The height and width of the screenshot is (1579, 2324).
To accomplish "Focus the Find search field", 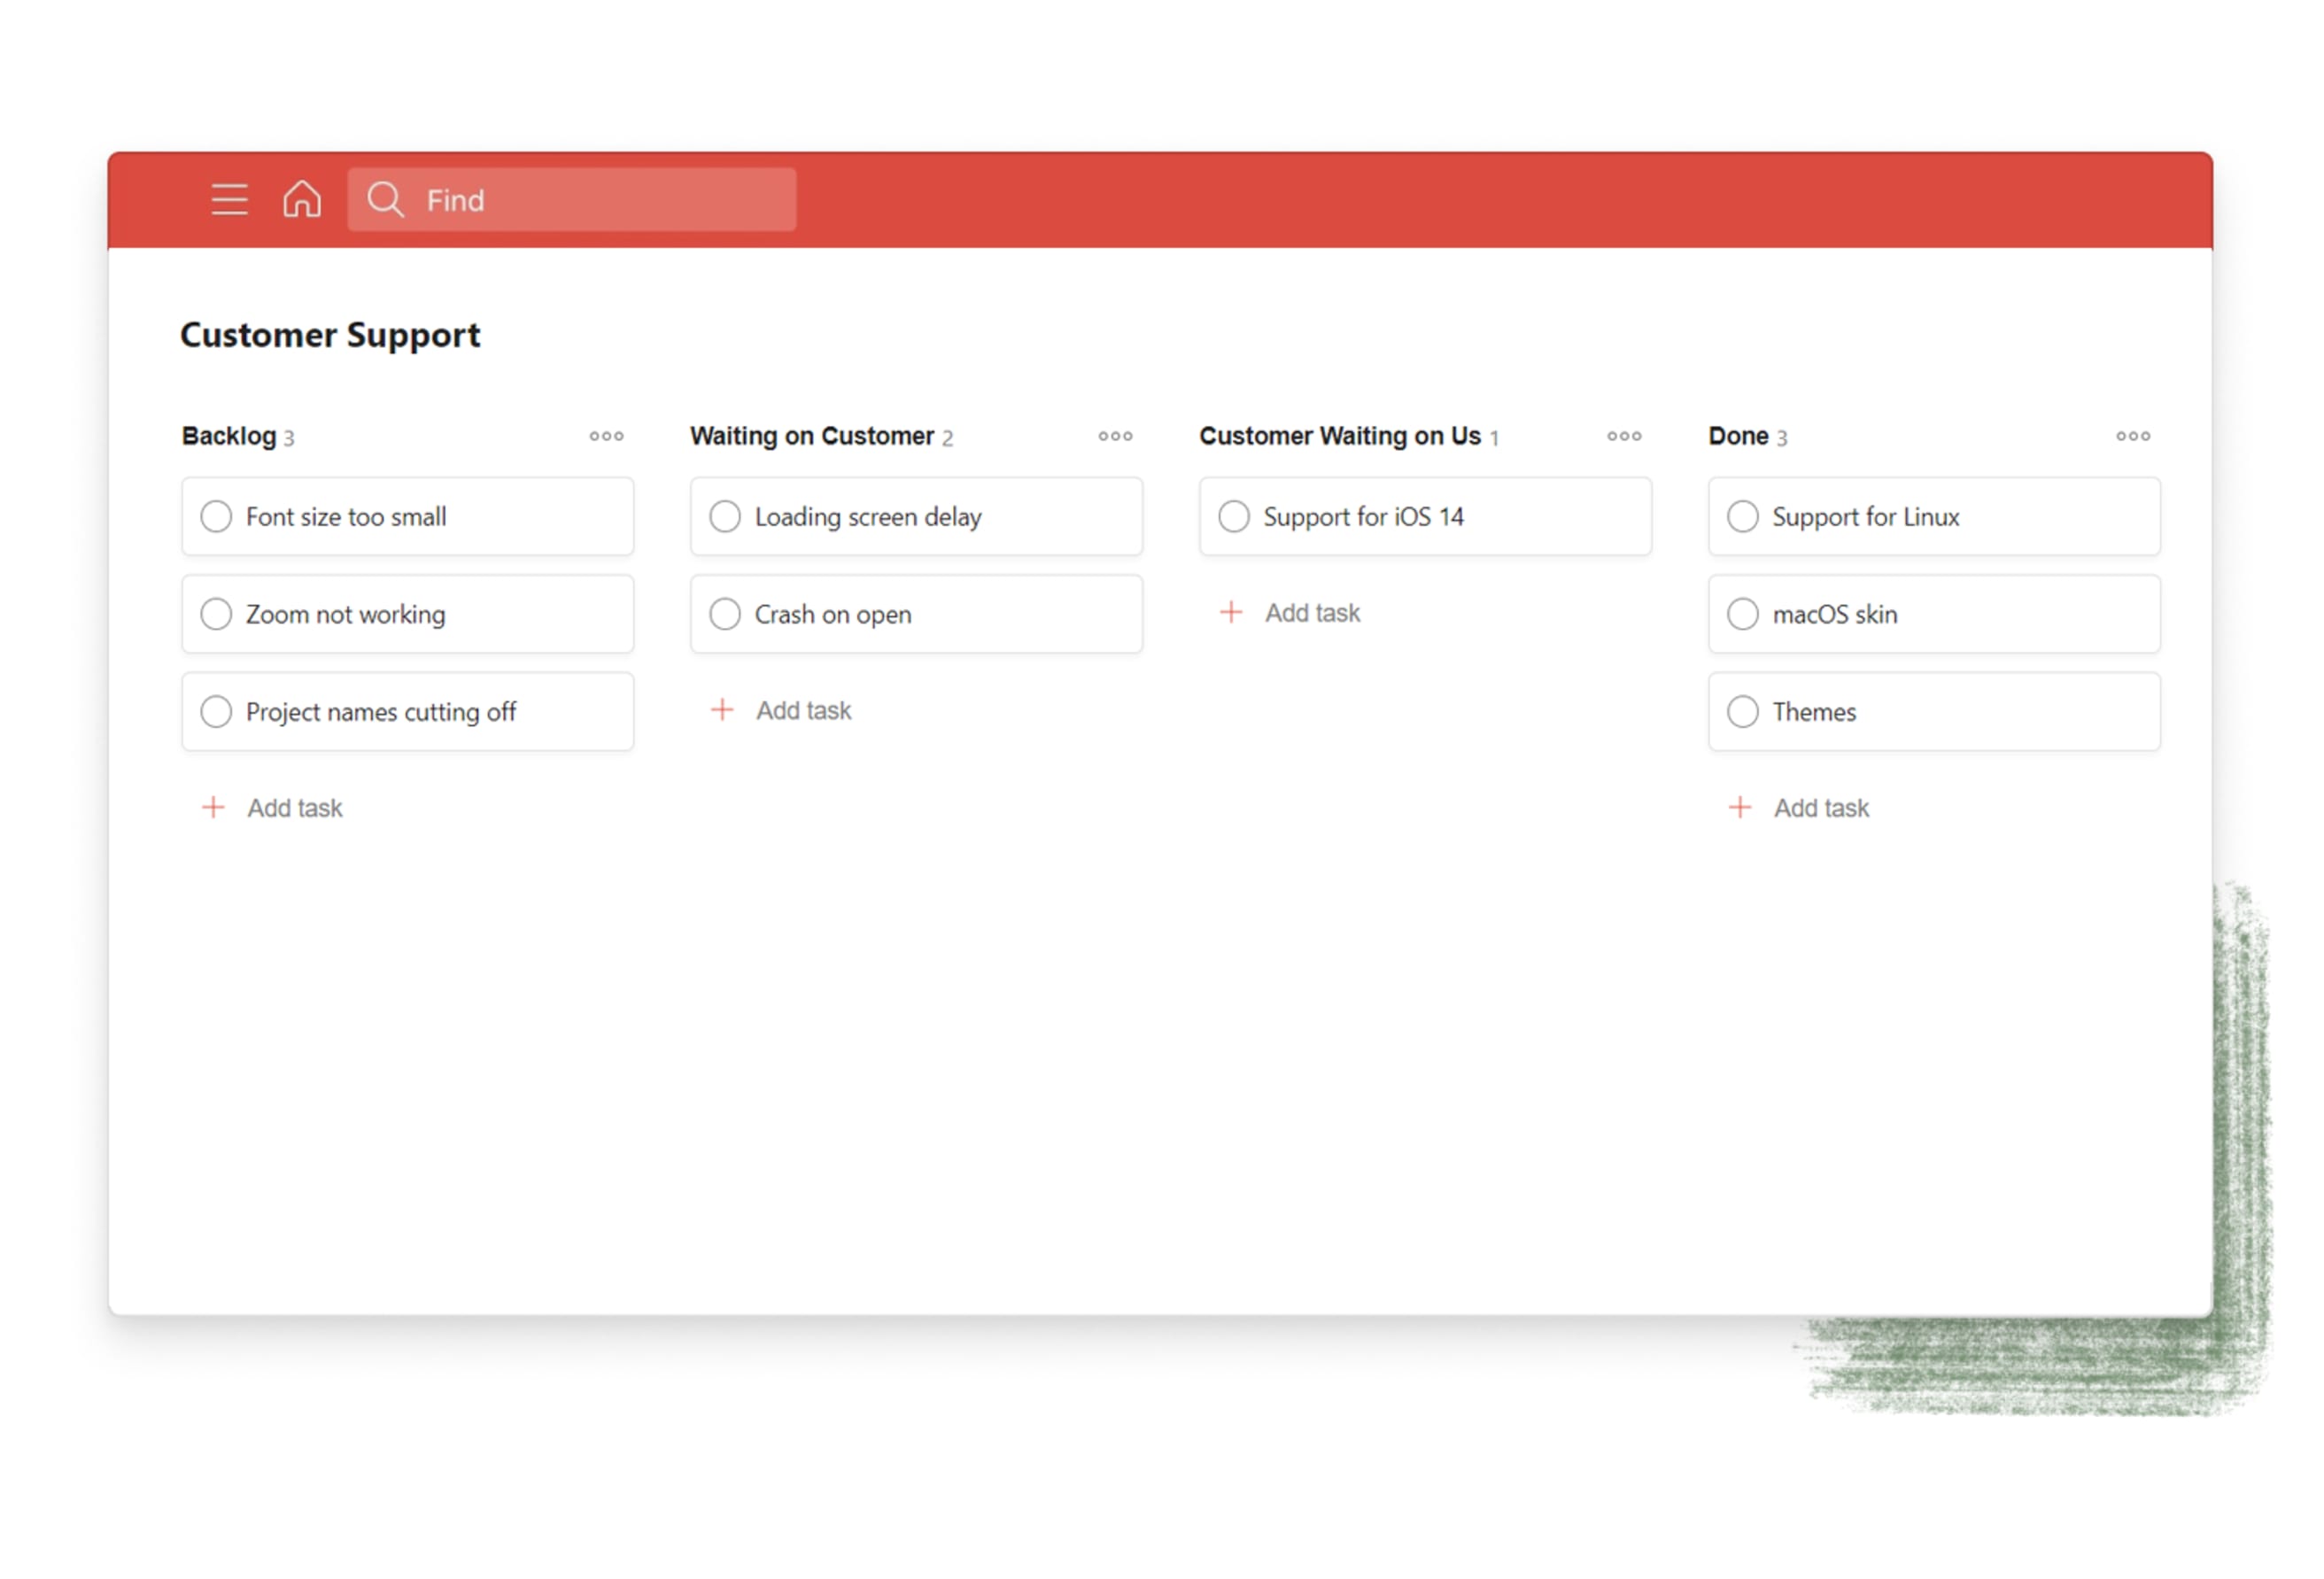I will click(600, 200).
